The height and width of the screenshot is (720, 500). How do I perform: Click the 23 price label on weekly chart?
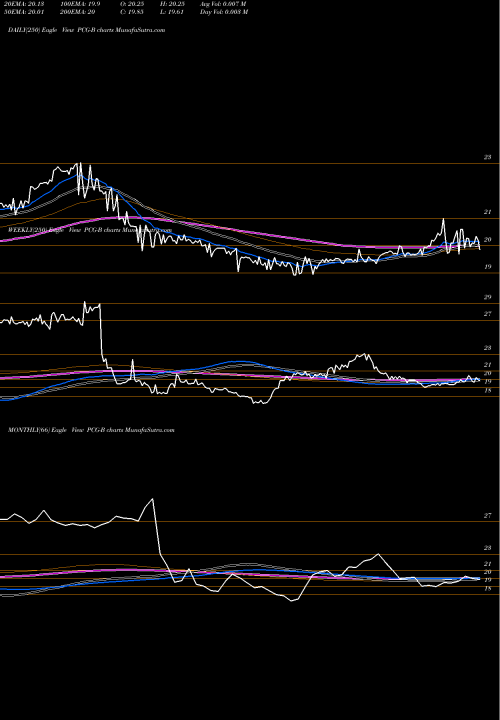[x=487, y=348]
